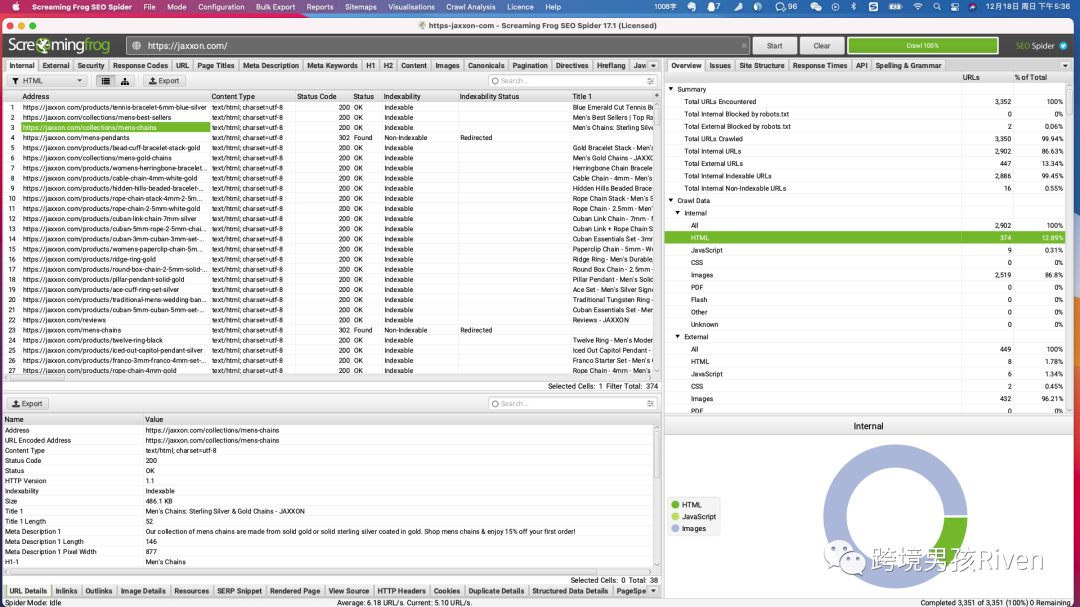Click the play circle icon in the menu bar
The height and width of the screenshot is (607, 1080).
[835, 7]
